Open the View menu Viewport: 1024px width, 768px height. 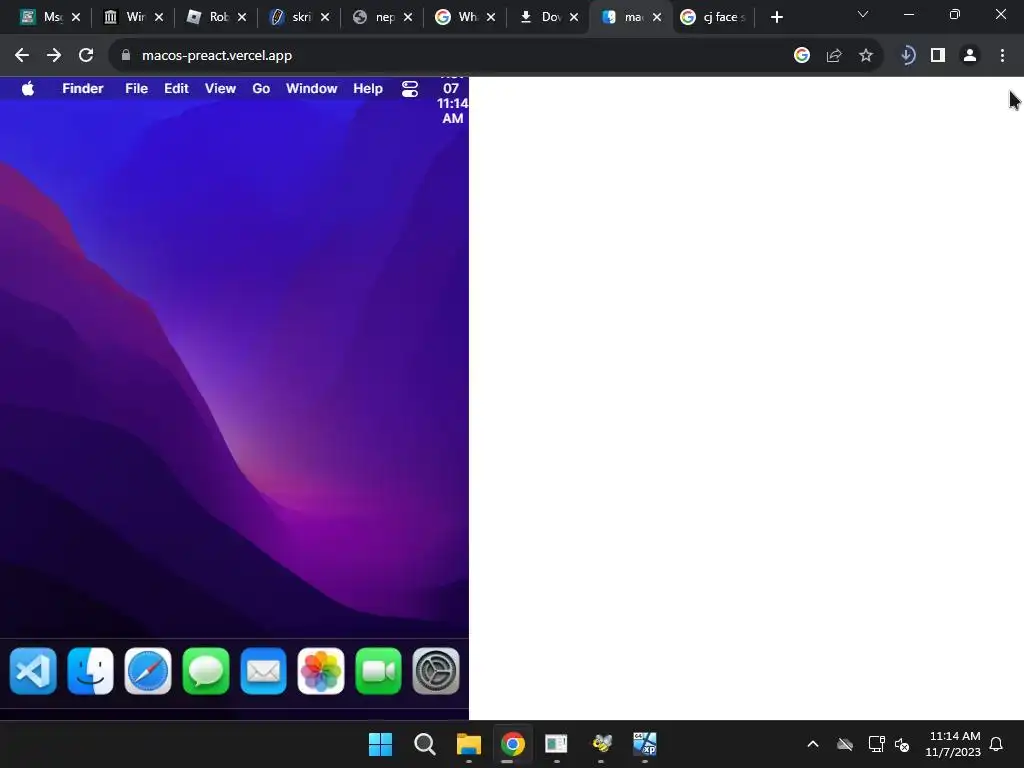point(220,89)
